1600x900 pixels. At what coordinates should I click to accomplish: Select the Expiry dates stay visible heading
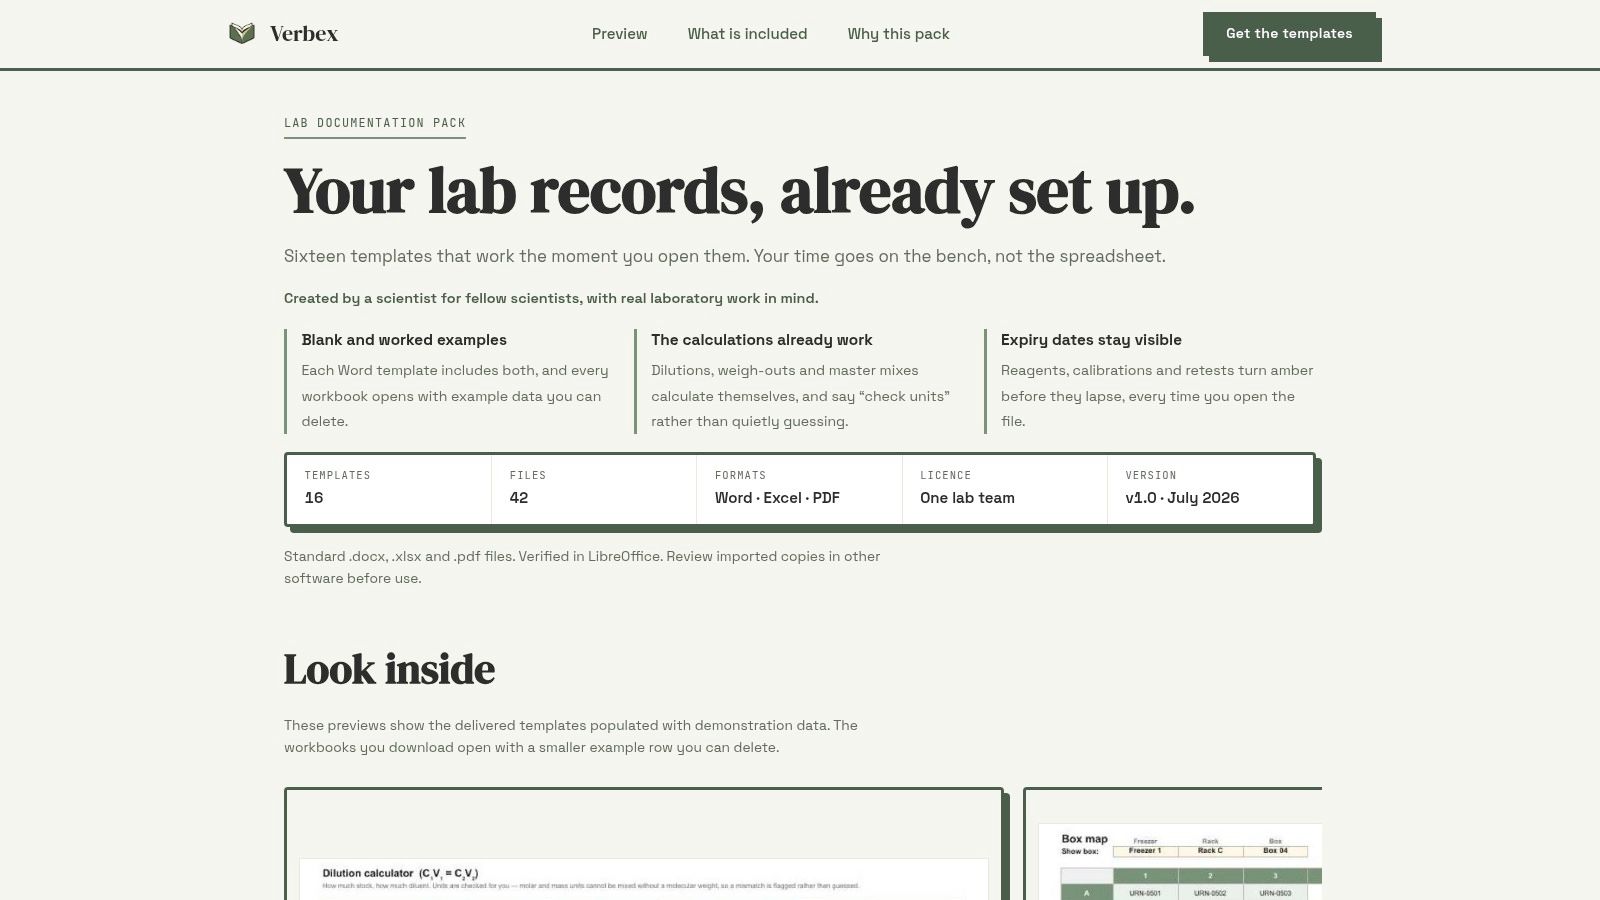1091,340
